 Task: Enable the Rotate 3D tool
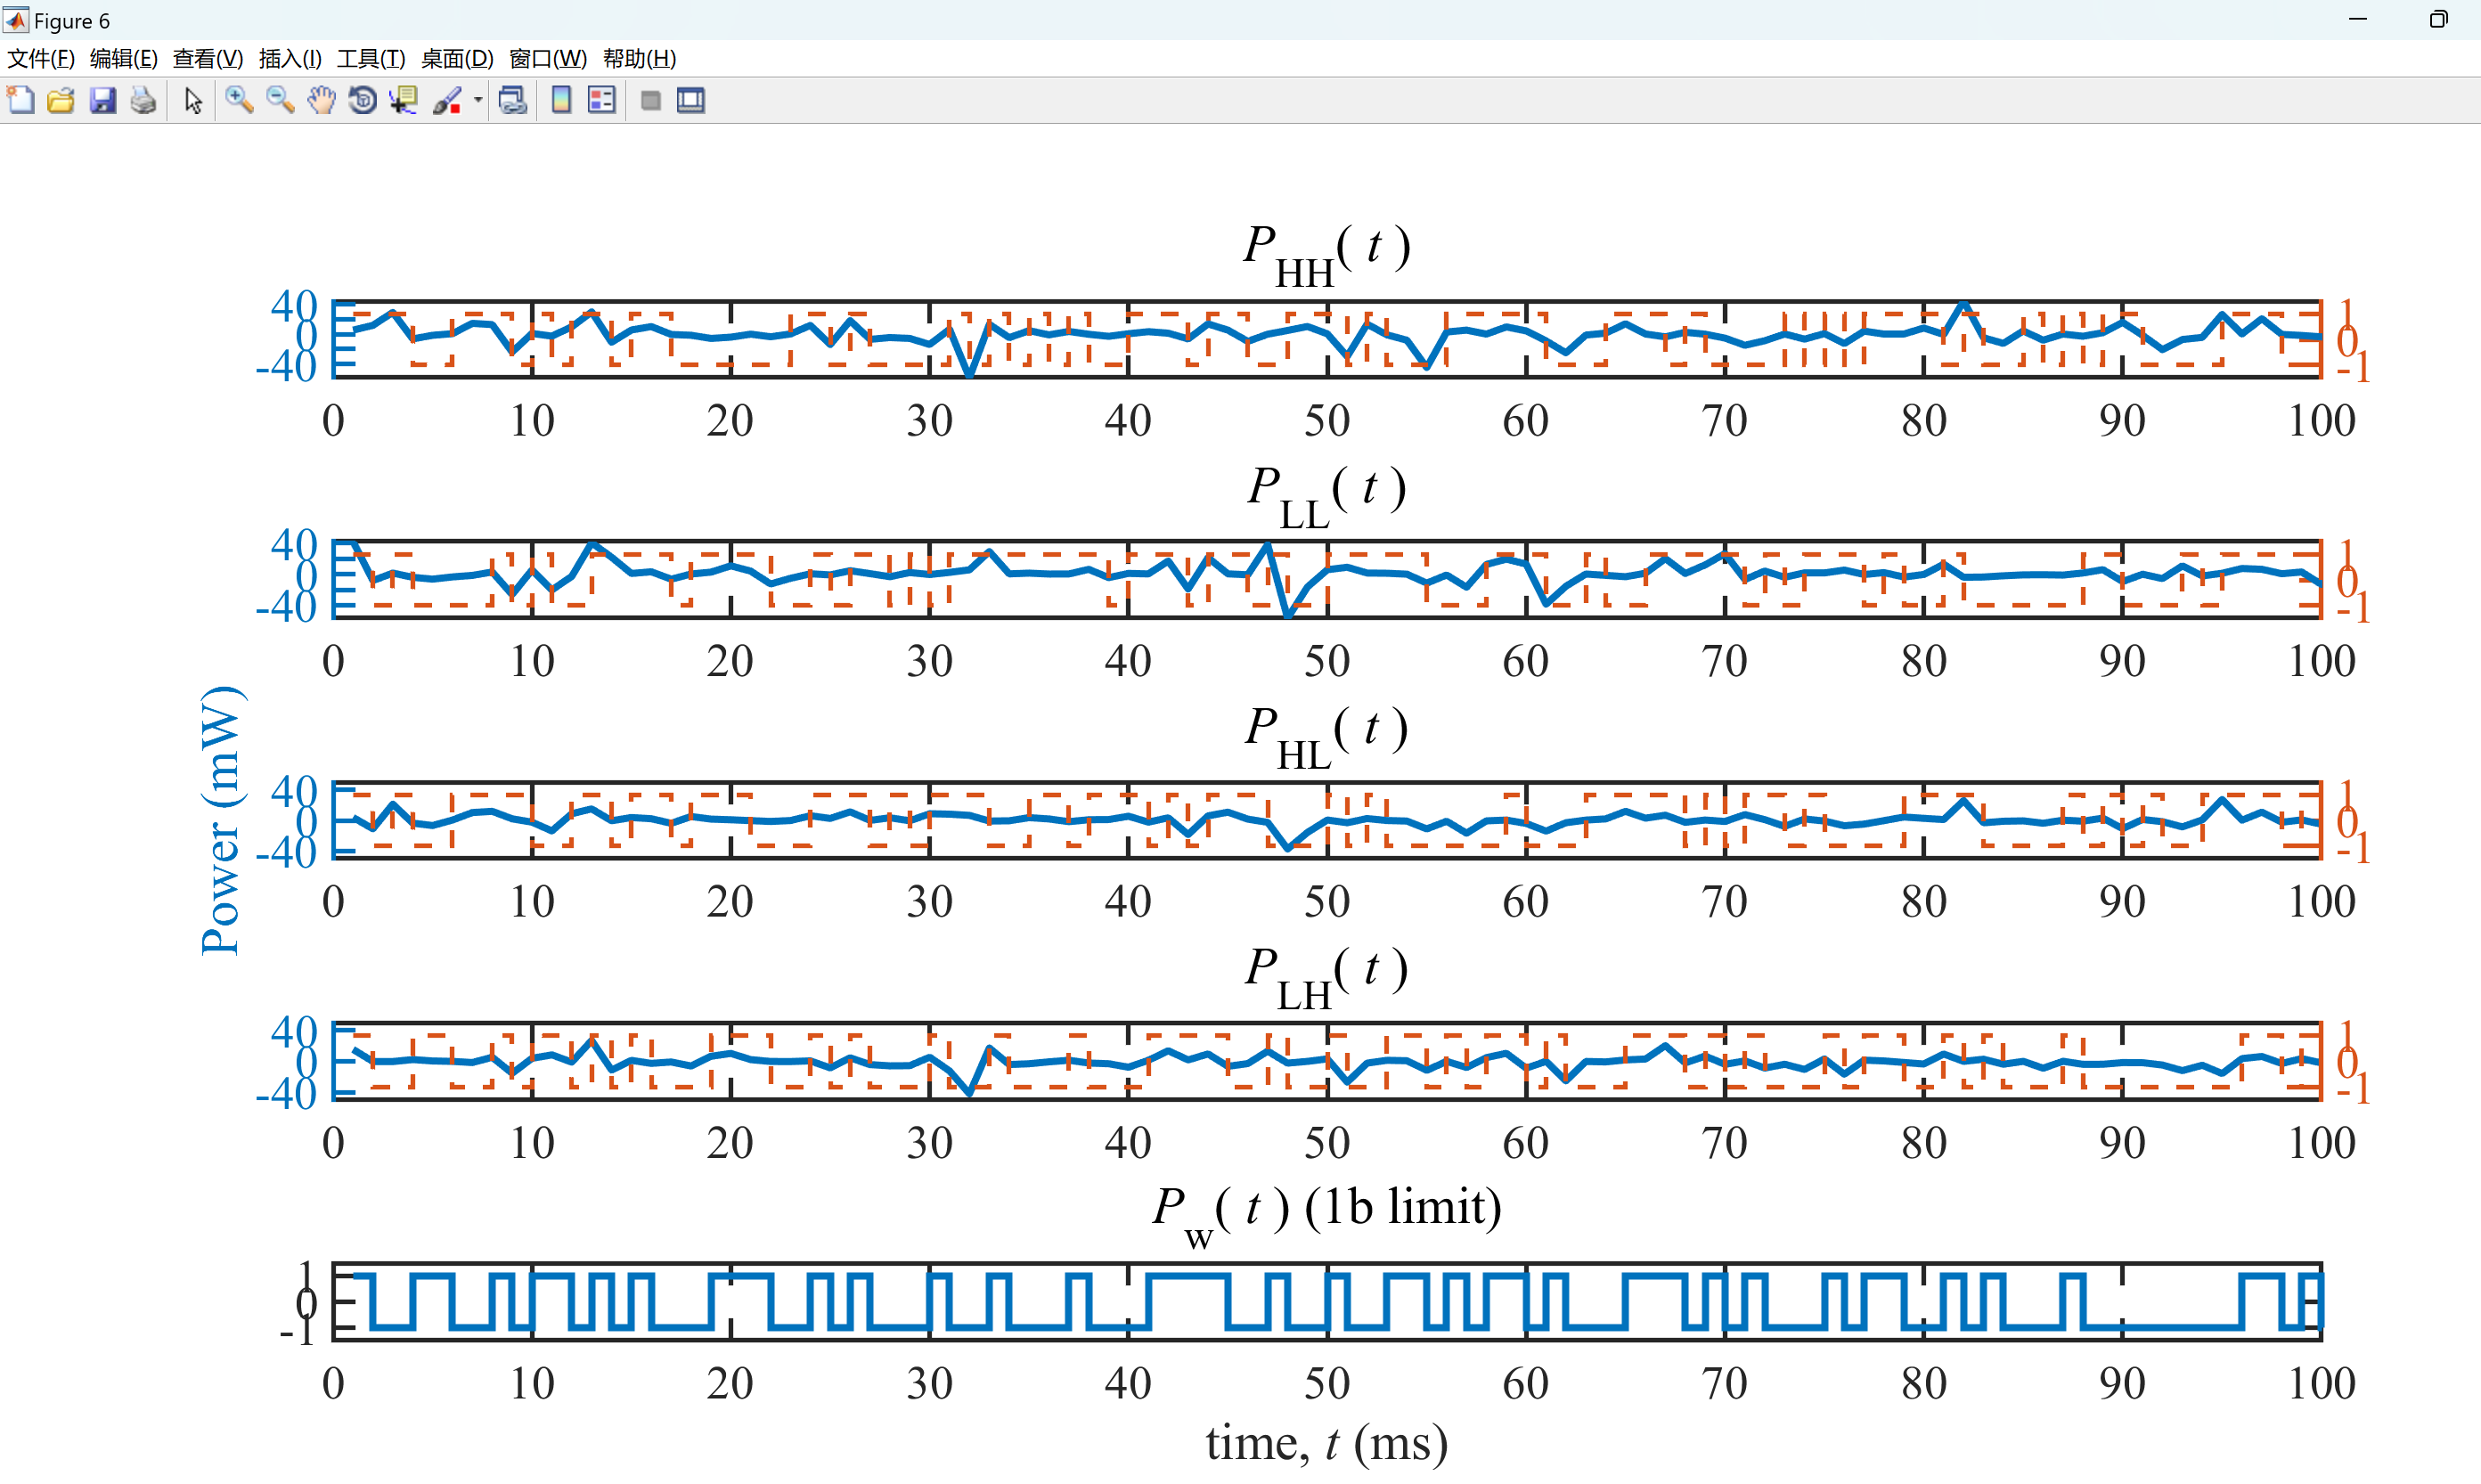tap(362, 100)
